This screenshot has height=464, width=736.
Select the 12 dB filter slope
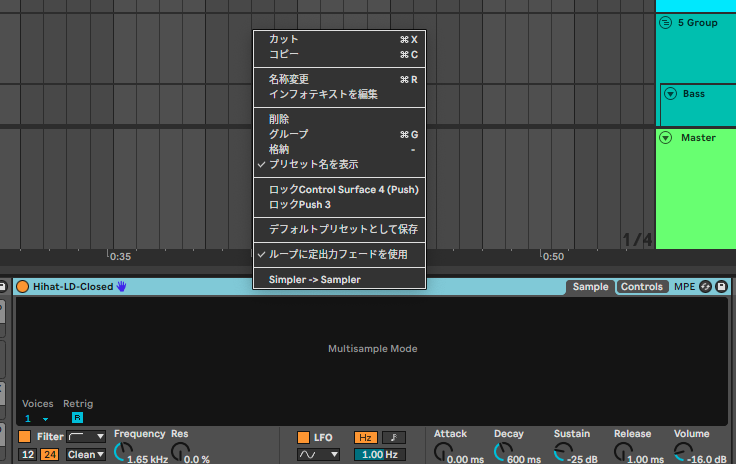click(27, 455)
